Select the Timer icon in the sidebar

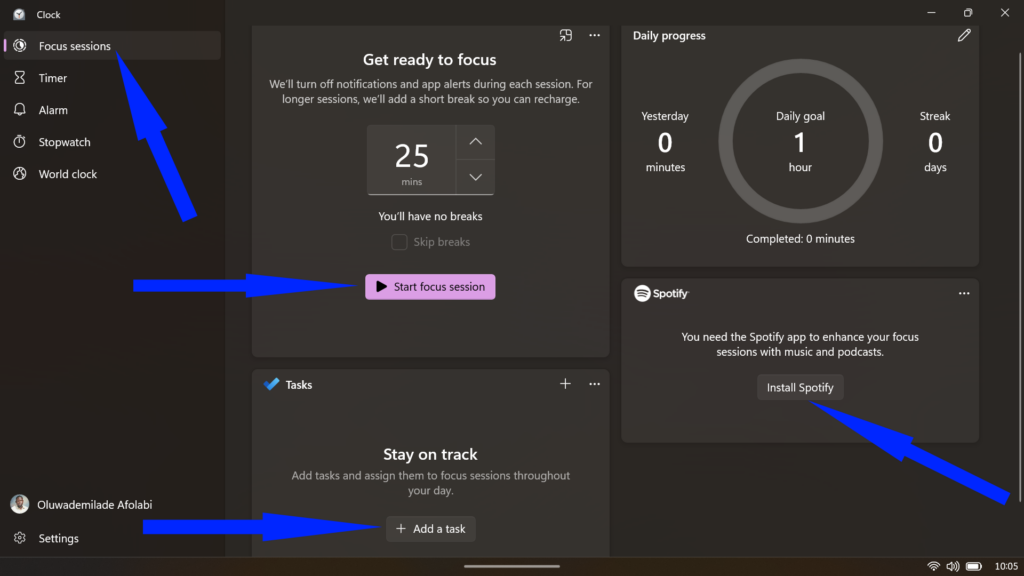tap(21, 77)
